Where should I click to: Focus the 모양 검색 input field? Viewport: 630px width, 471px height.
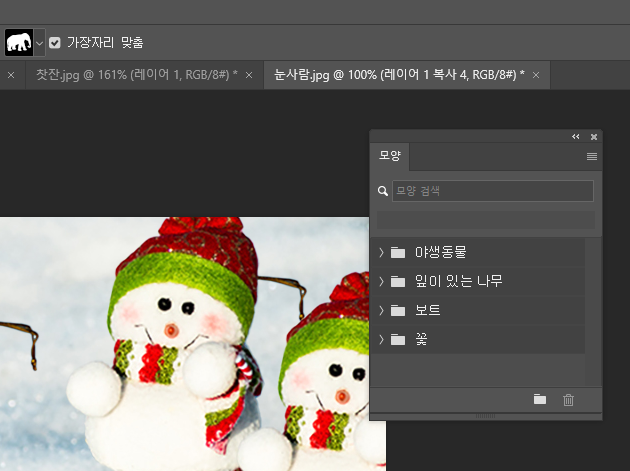click(493, 191)
